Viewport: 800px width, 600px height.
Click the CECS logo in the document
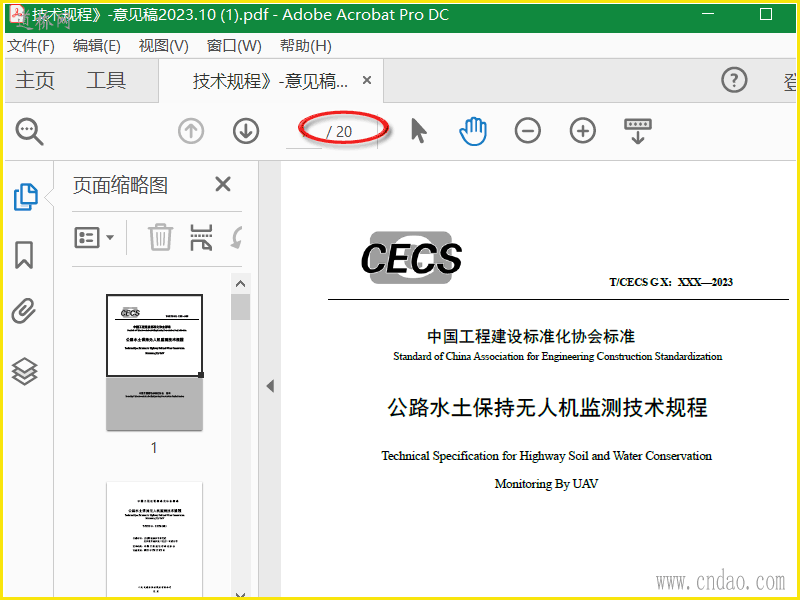(x=411, y=258)
